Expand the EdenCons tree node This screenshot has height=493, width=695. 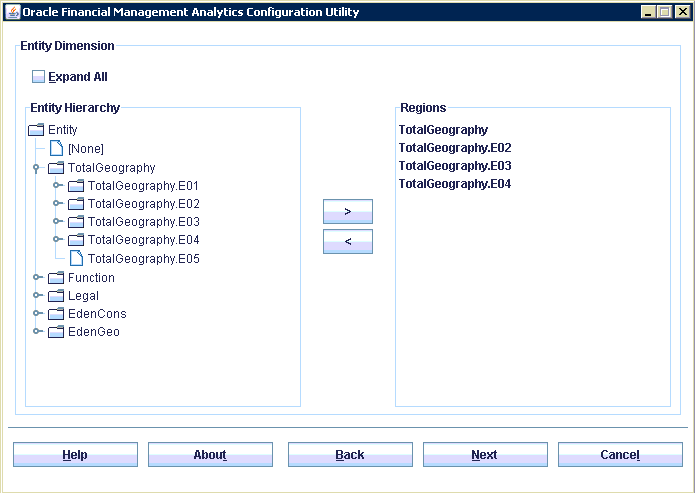[x=37, y=313]
